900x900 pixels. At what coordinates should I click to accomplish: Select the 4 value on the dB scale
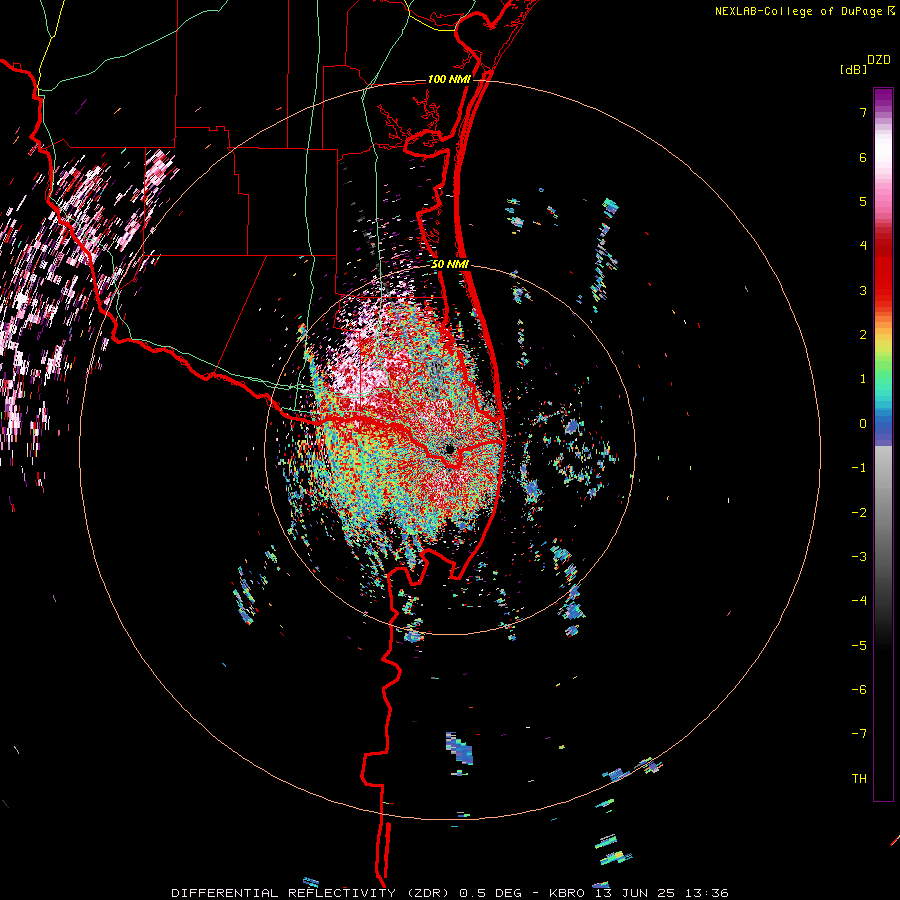(x=863, y=246)
